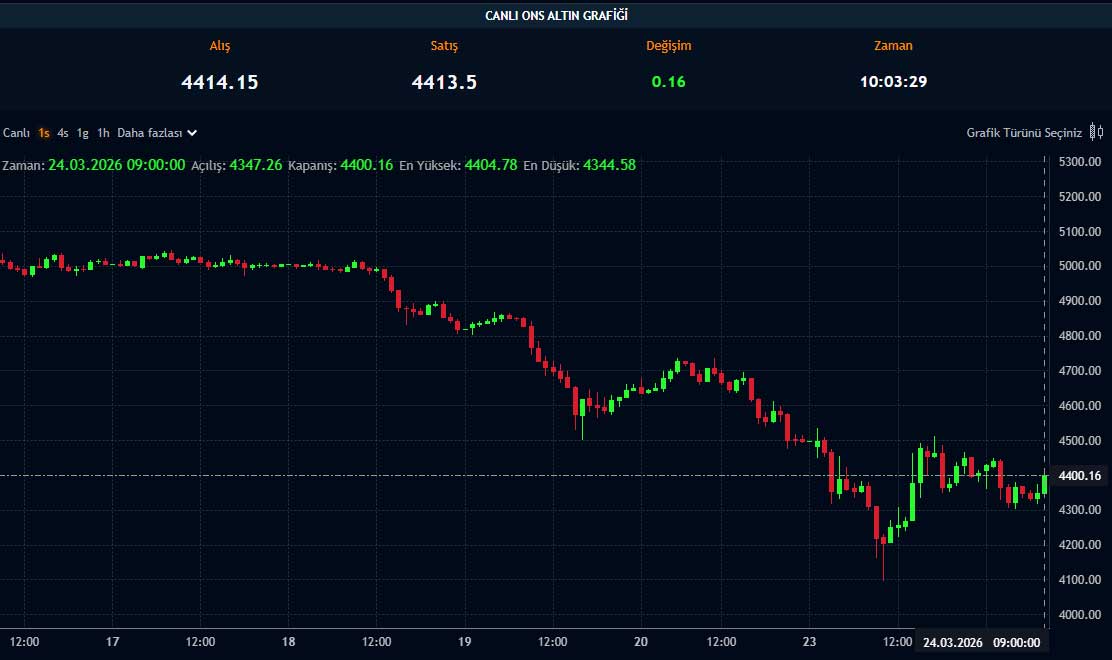Click the 4400.16 current price label
Screen dimensions: 1112x660
[1079, 476]
